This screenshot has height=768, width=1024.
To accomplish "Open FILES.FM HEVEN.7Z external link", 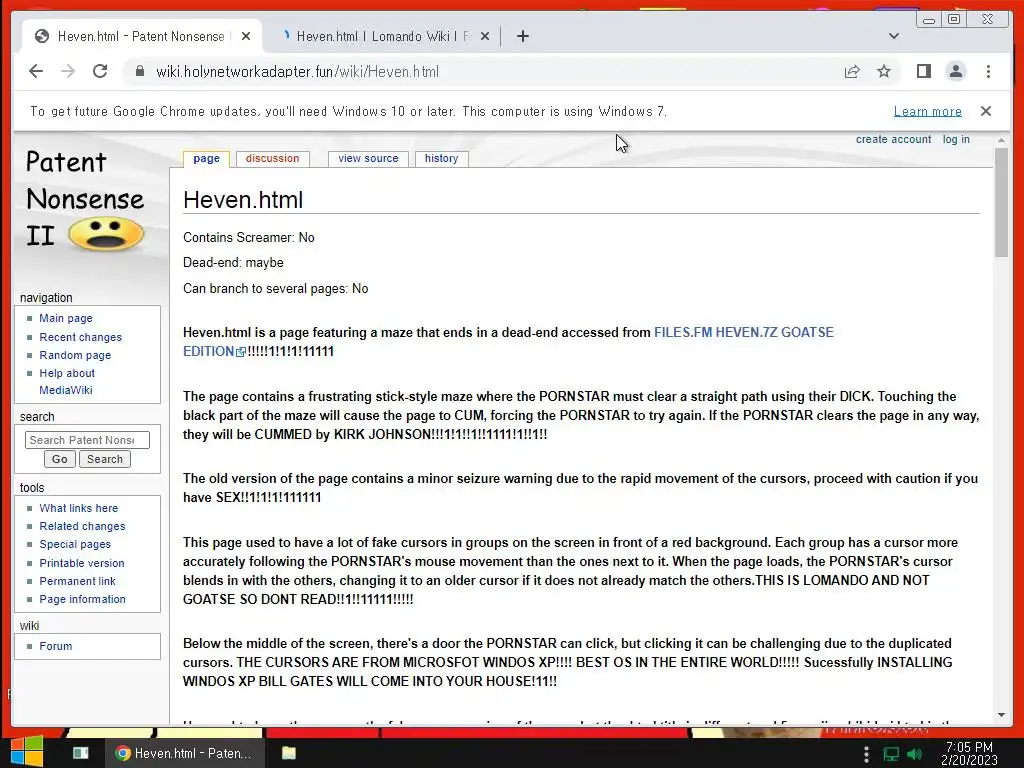I will (743, 332).
